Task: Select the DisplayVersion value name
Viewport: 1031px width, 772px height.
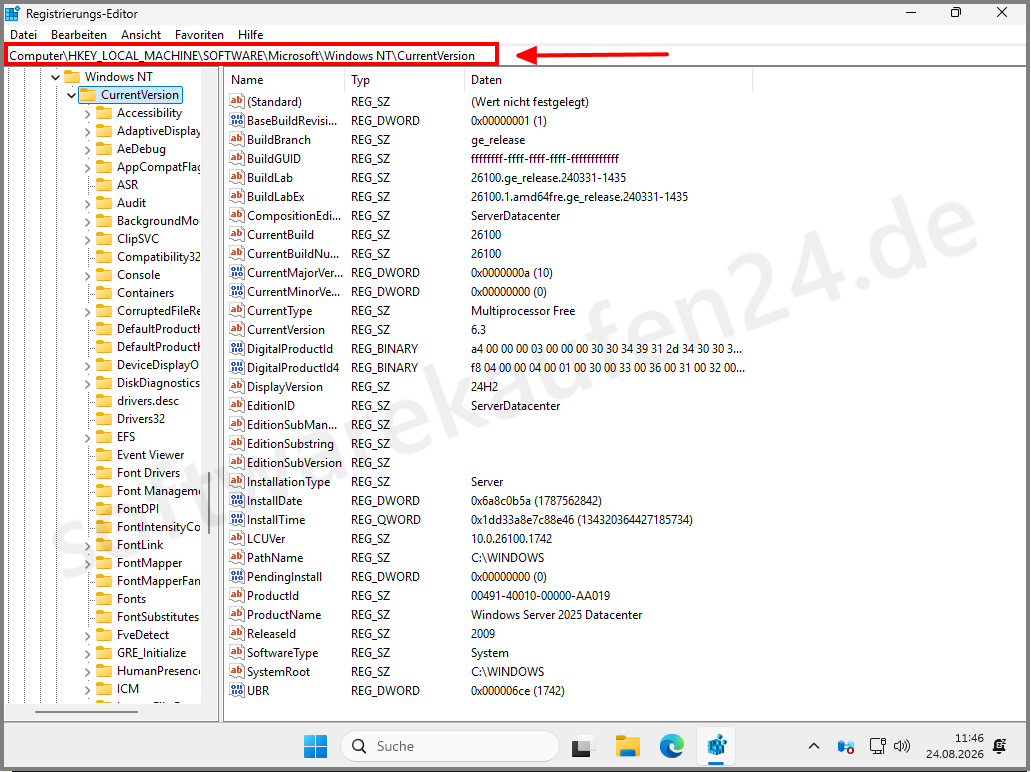Action: tap(285, 387)
